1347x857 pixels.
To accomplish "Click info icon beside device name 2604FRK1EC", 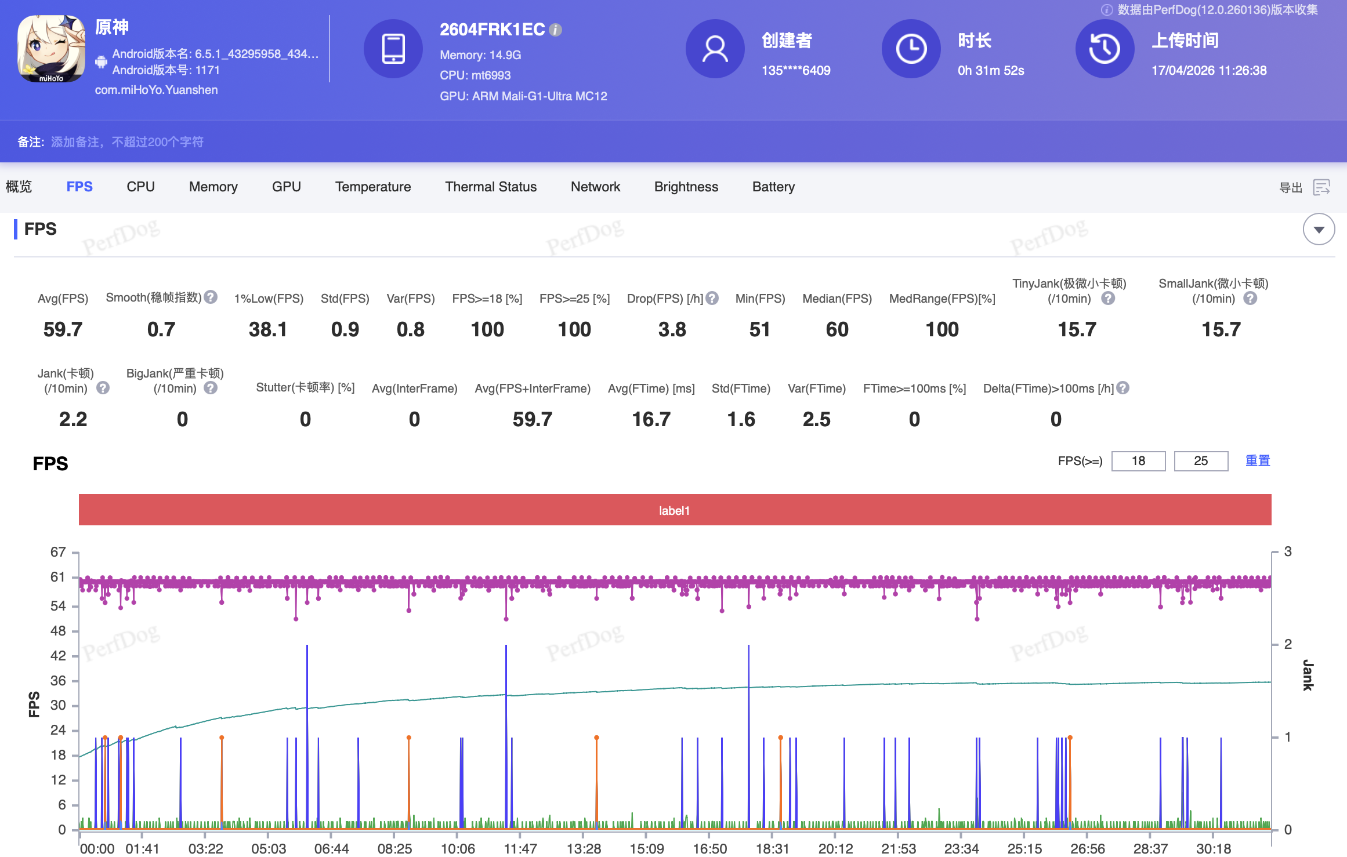I will 556,30.
